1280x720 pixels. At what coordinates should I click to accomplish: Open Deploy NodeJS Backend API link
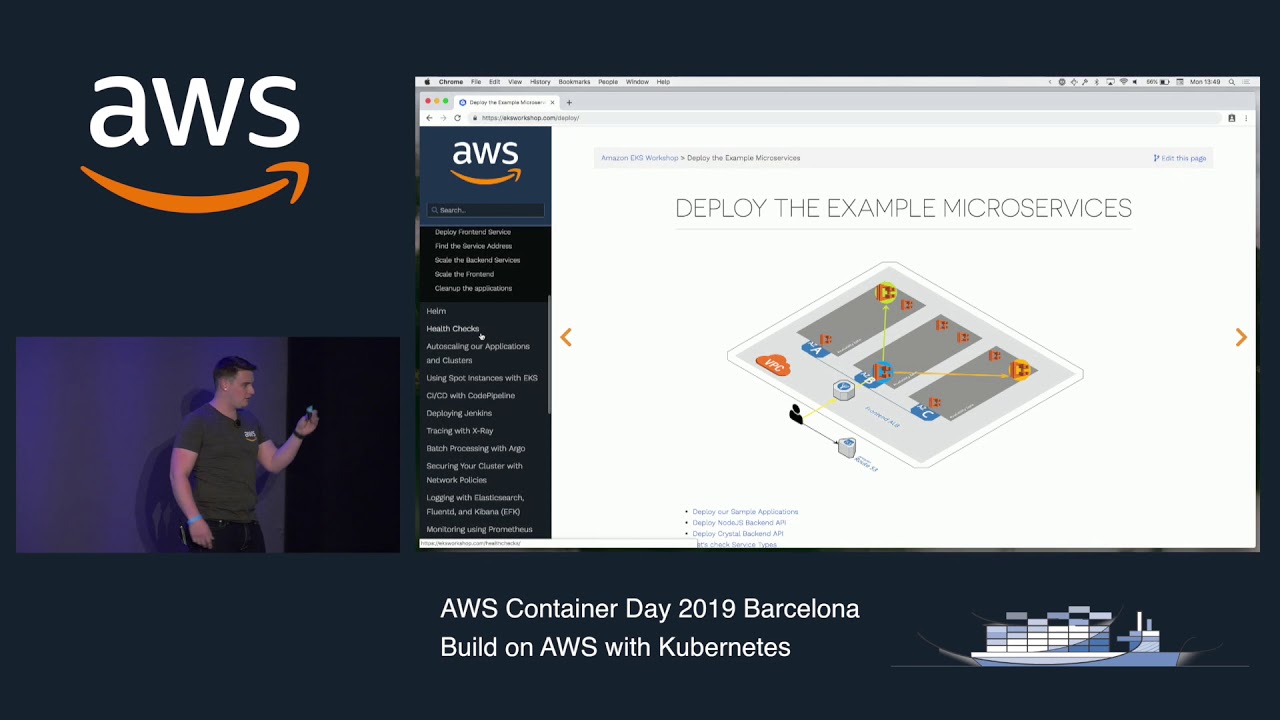pos(739,523)
